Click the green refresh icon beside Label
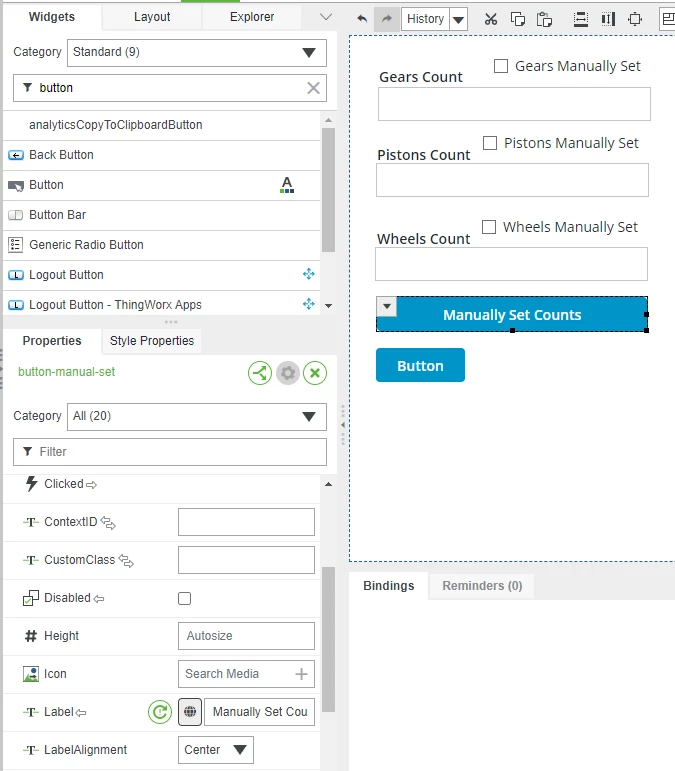 pos(160,712)
